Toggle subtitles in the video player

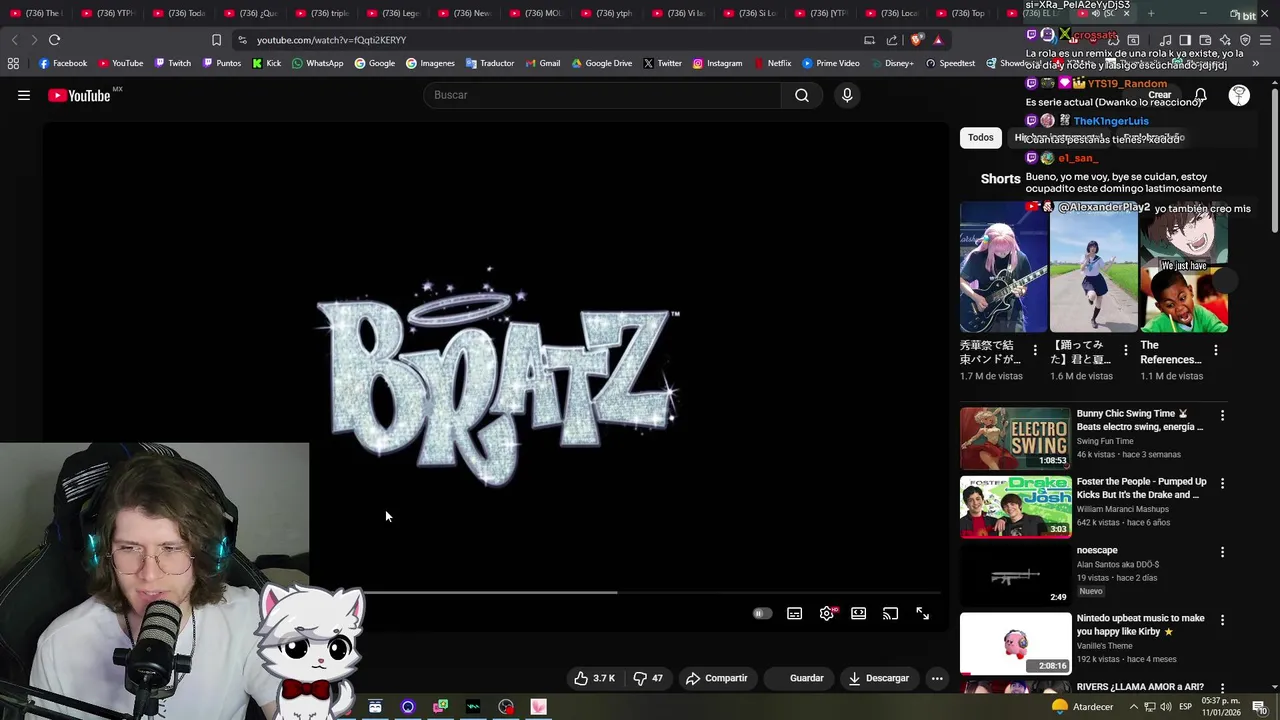pyautogui.click(x=794, y=613)
